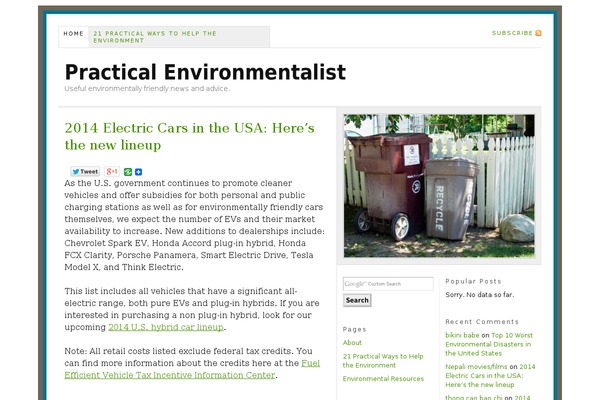The width and height of the screenshot is (600, 400).
Task: Click the recycle bins photo
Action: coord(439,186)
